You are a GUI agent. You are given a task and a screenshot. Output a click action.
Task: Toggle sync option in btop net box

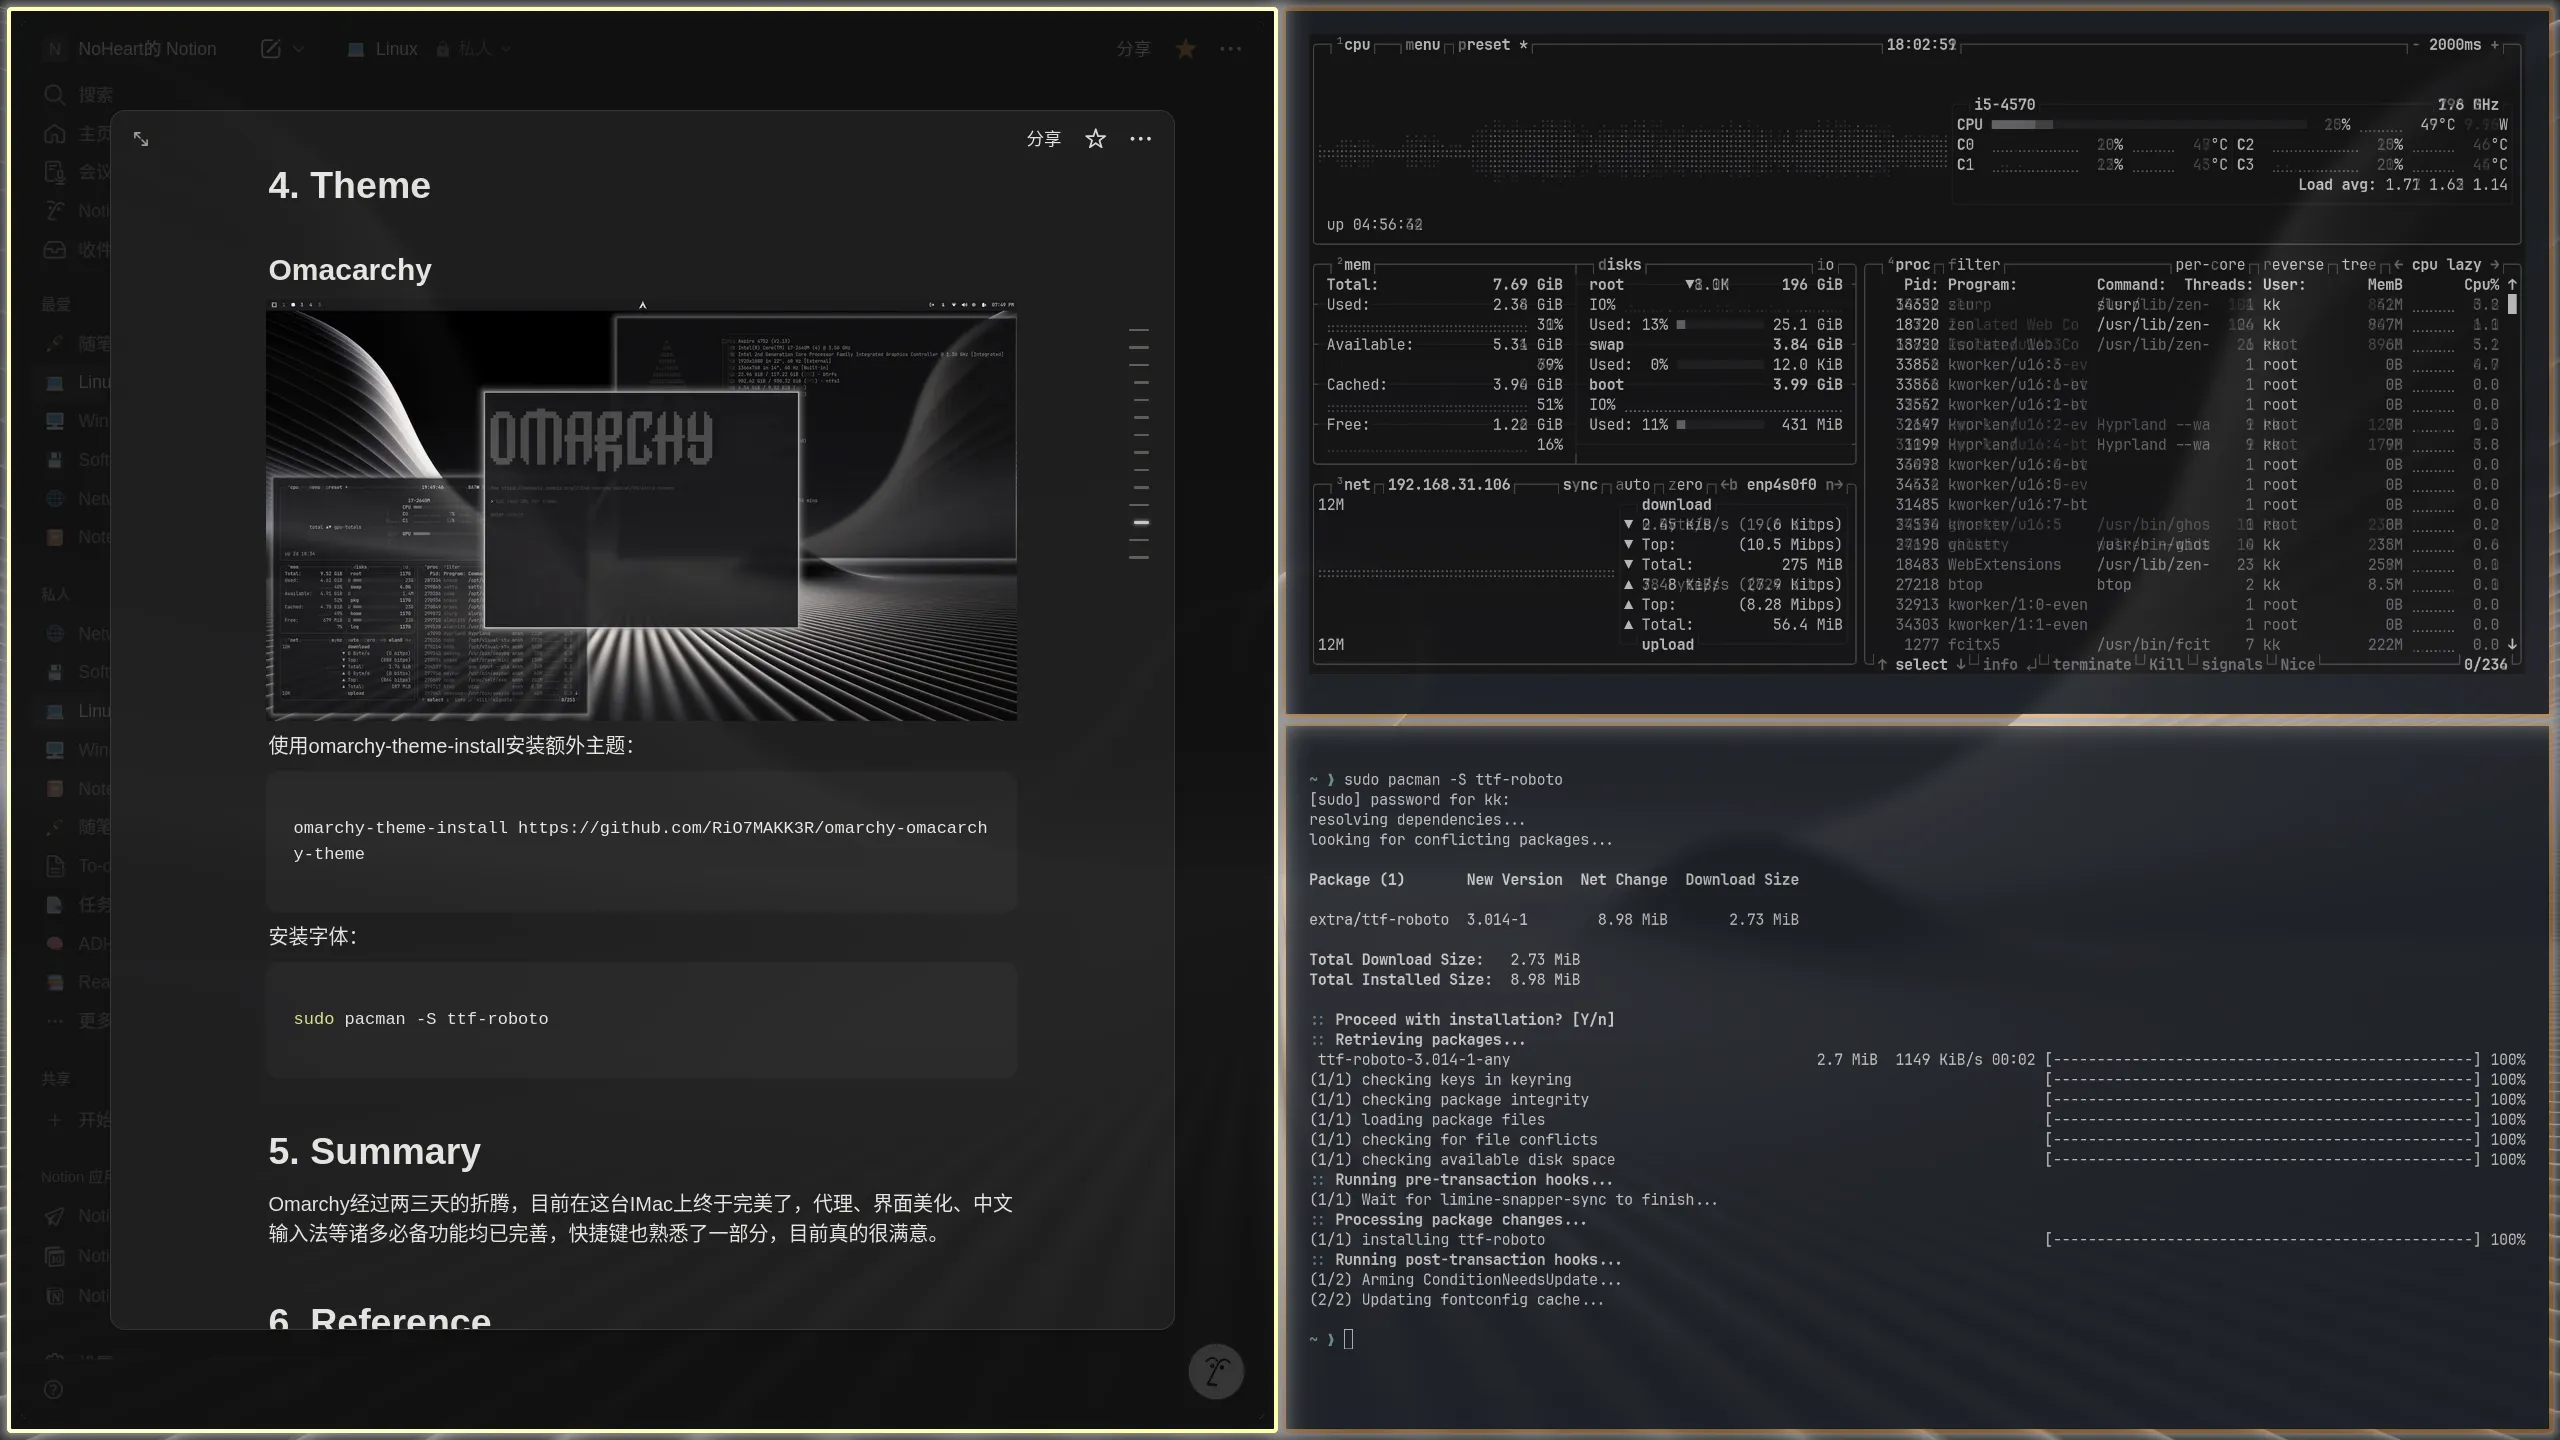click(x=1580, y=485)
